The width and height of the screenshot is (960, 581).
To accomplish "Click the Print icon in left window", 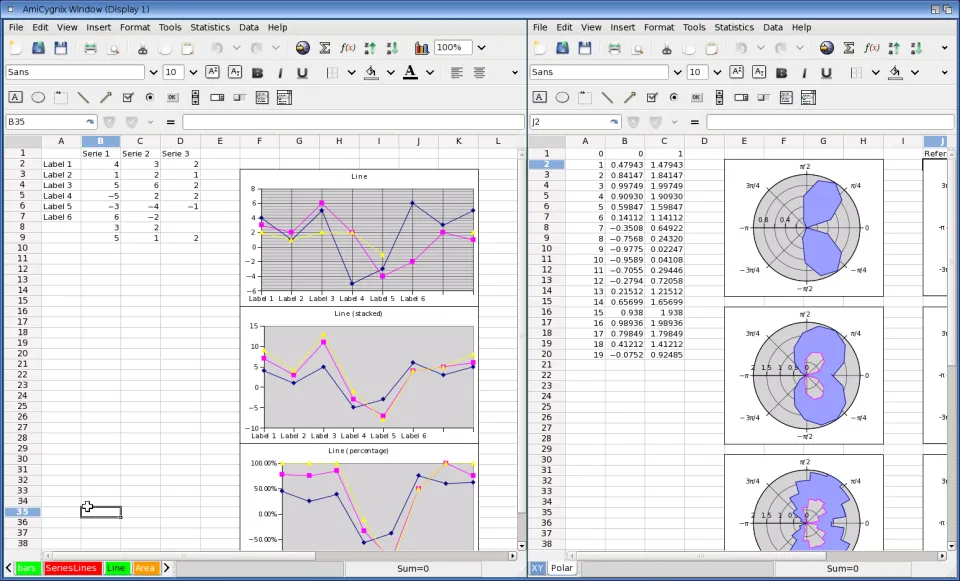I will click(91, 48).
